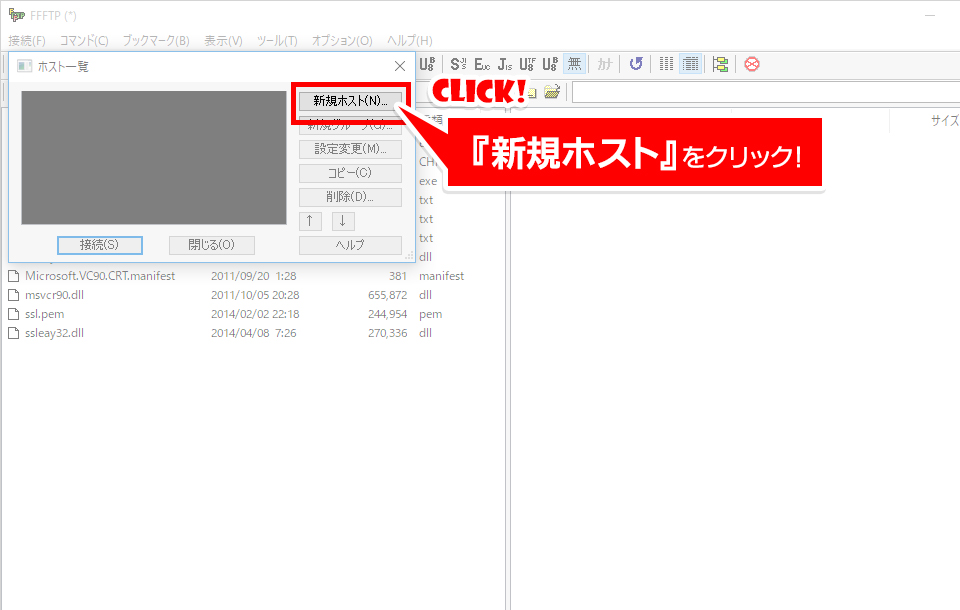960x610 pixels.
Task: Toggle half-width kana (カナ) conversion icon
Action: click(605, 64)
